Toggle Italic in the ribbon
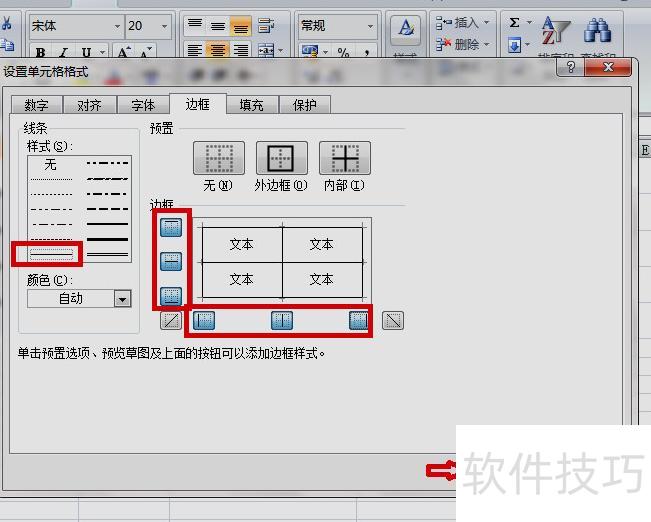Screen dimensions: 651x522 (x=63, y=52)
